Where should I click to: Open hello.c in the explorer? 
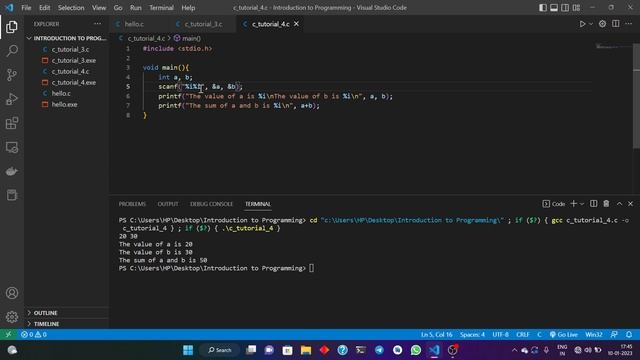coord(61,93)
